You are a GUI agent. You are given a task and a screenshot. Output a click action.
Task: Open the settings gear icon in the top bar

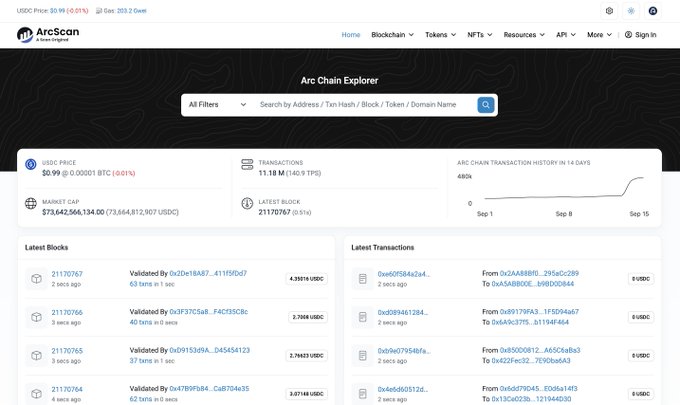point(609,11)
